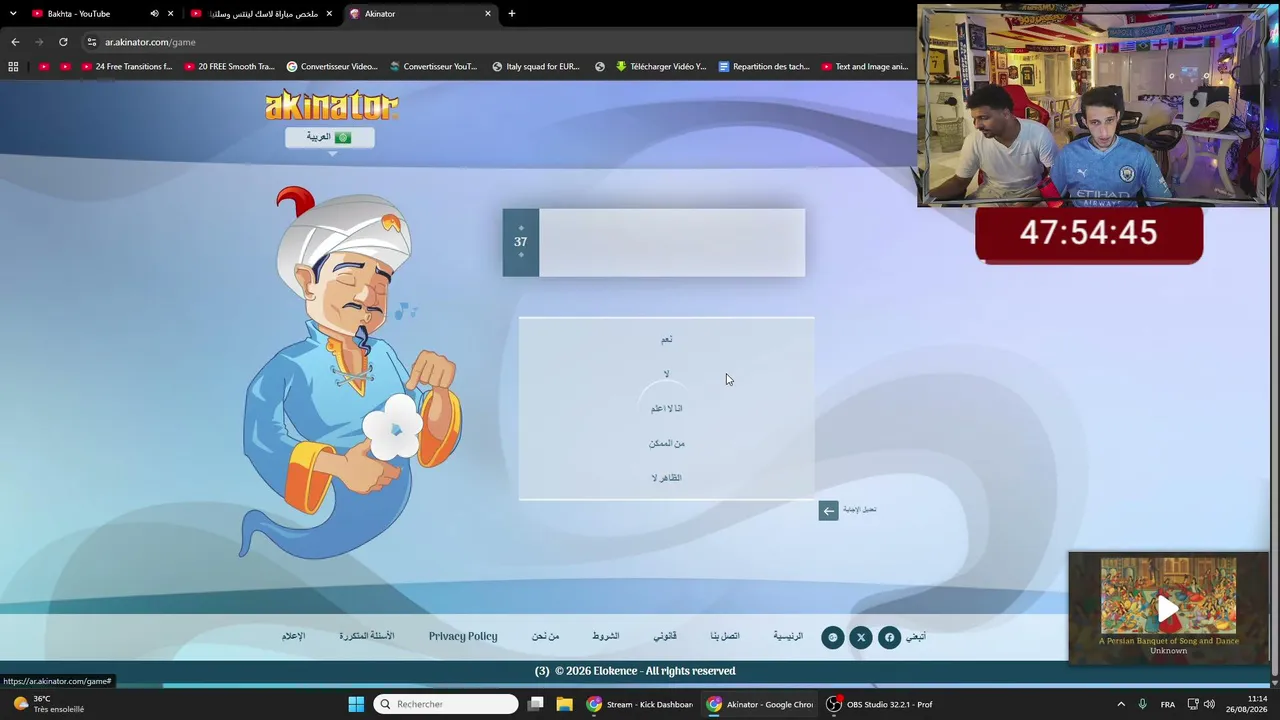Click the back arrow to correct answer
This screenshot has height=720, width=1280.
coord(828,511)
